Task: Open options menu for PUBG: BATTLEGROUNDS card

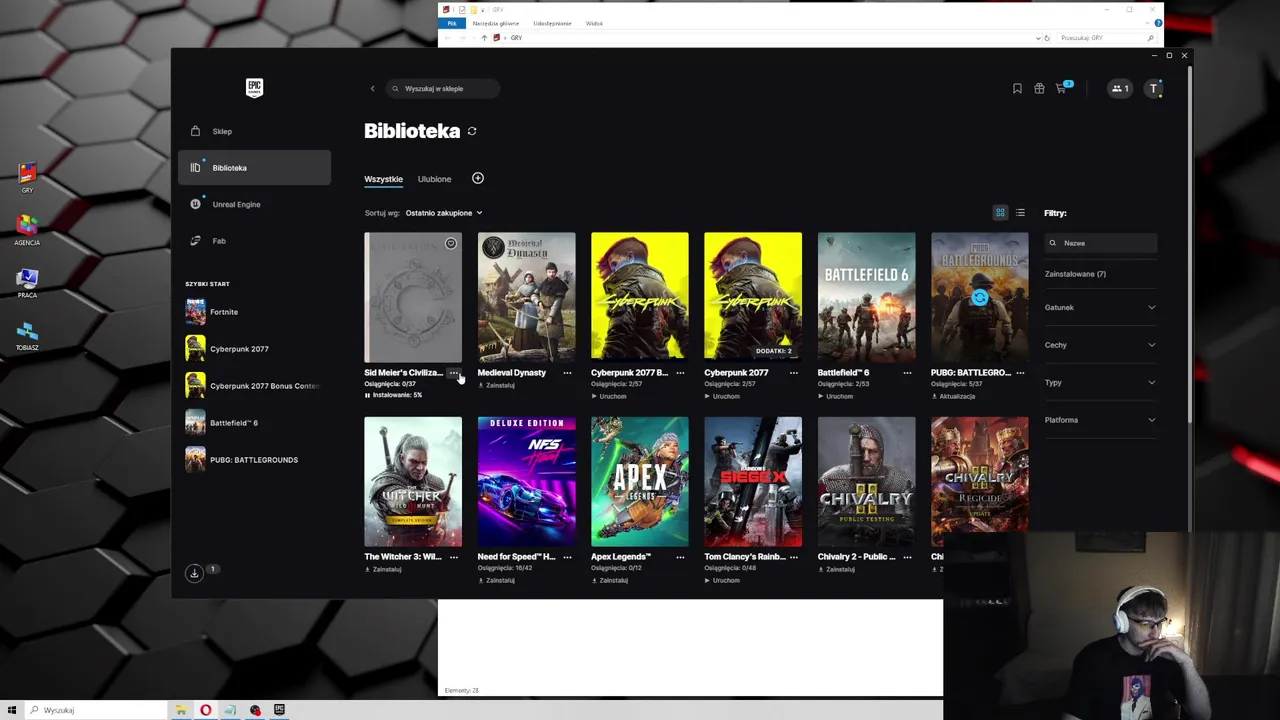Action: (1020, 373)
